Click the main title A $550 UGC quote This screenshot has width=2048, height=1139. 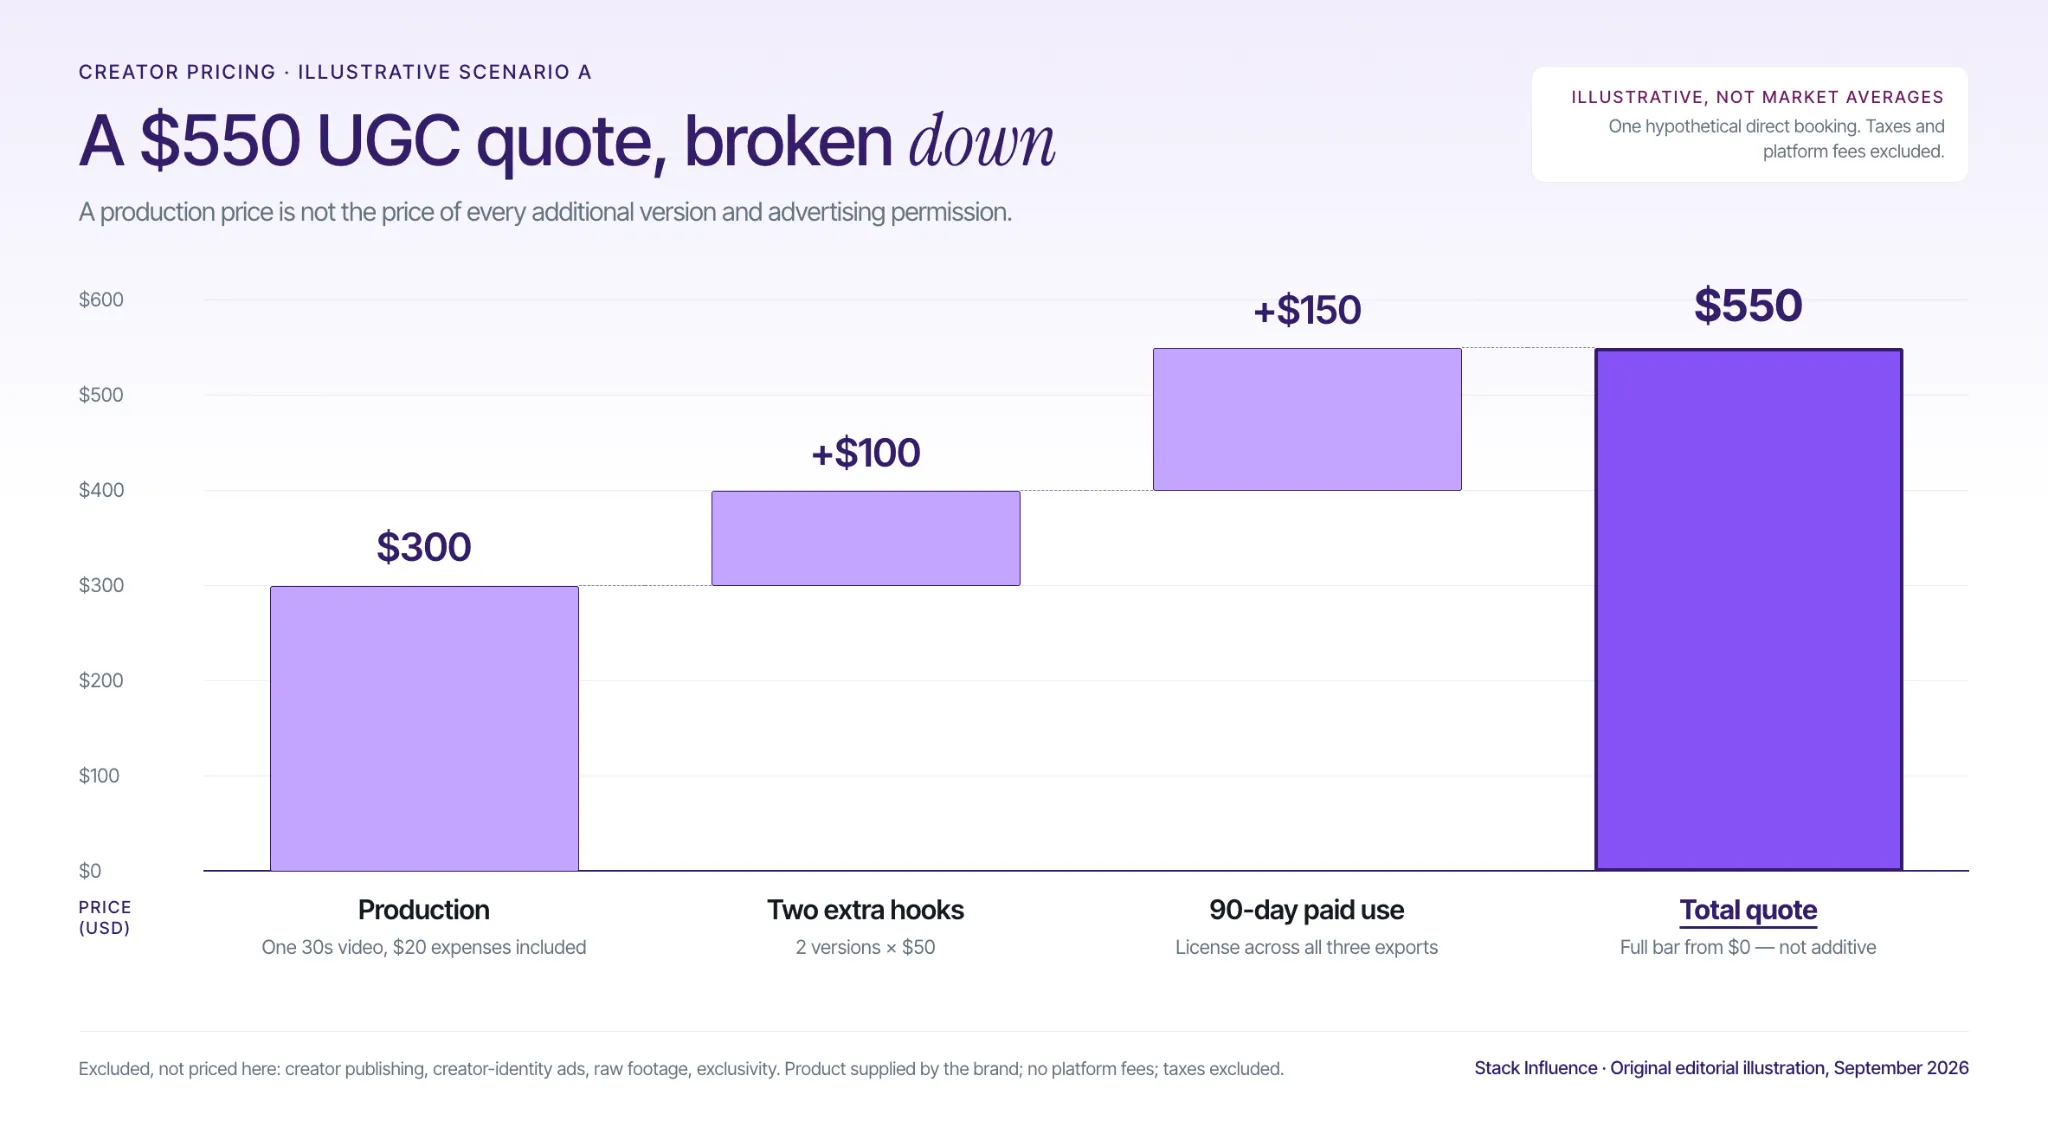[567, 140]
